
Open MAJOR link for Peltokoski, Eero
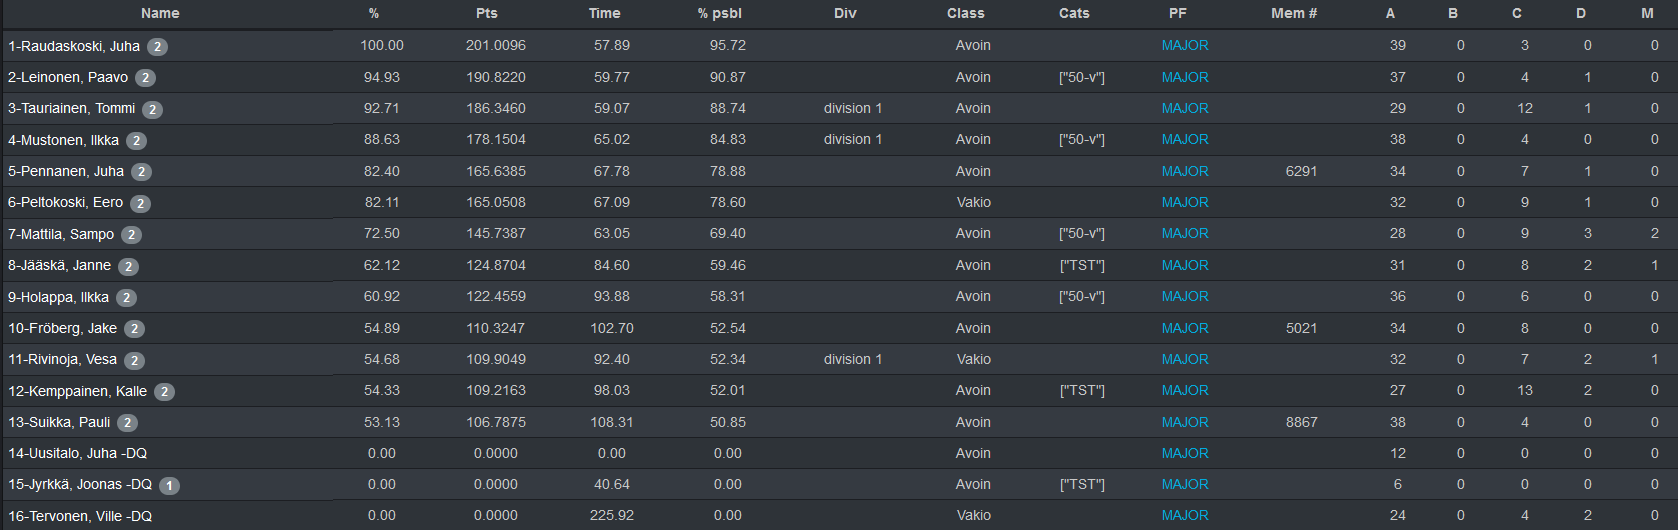click(x=1185, y=202)
